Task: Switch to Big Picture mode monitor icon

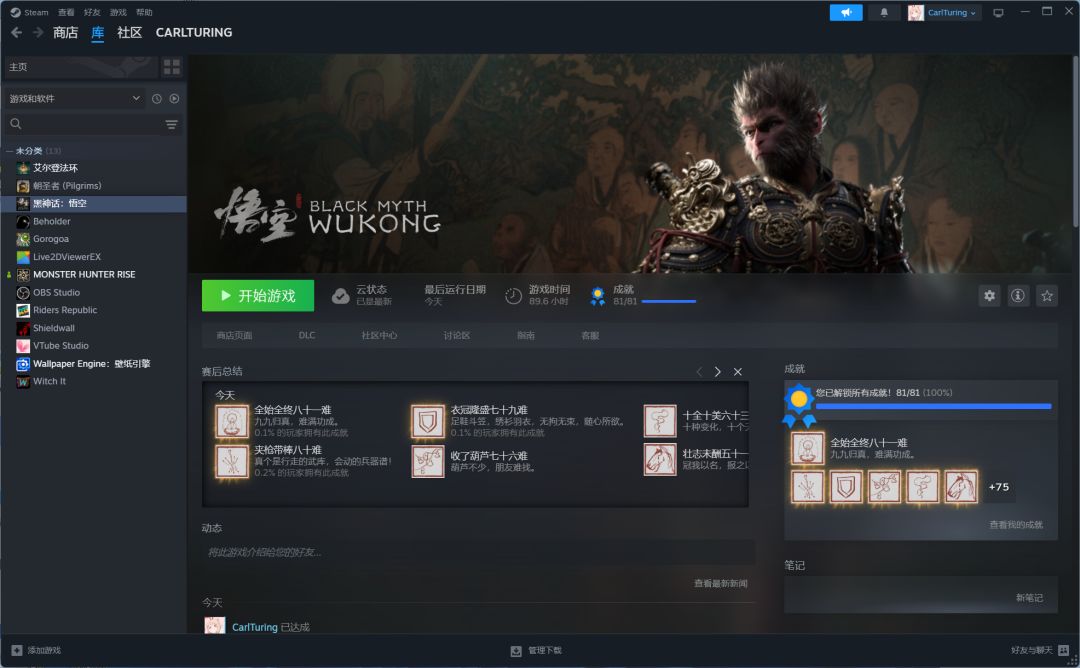Action: [998, 13]
